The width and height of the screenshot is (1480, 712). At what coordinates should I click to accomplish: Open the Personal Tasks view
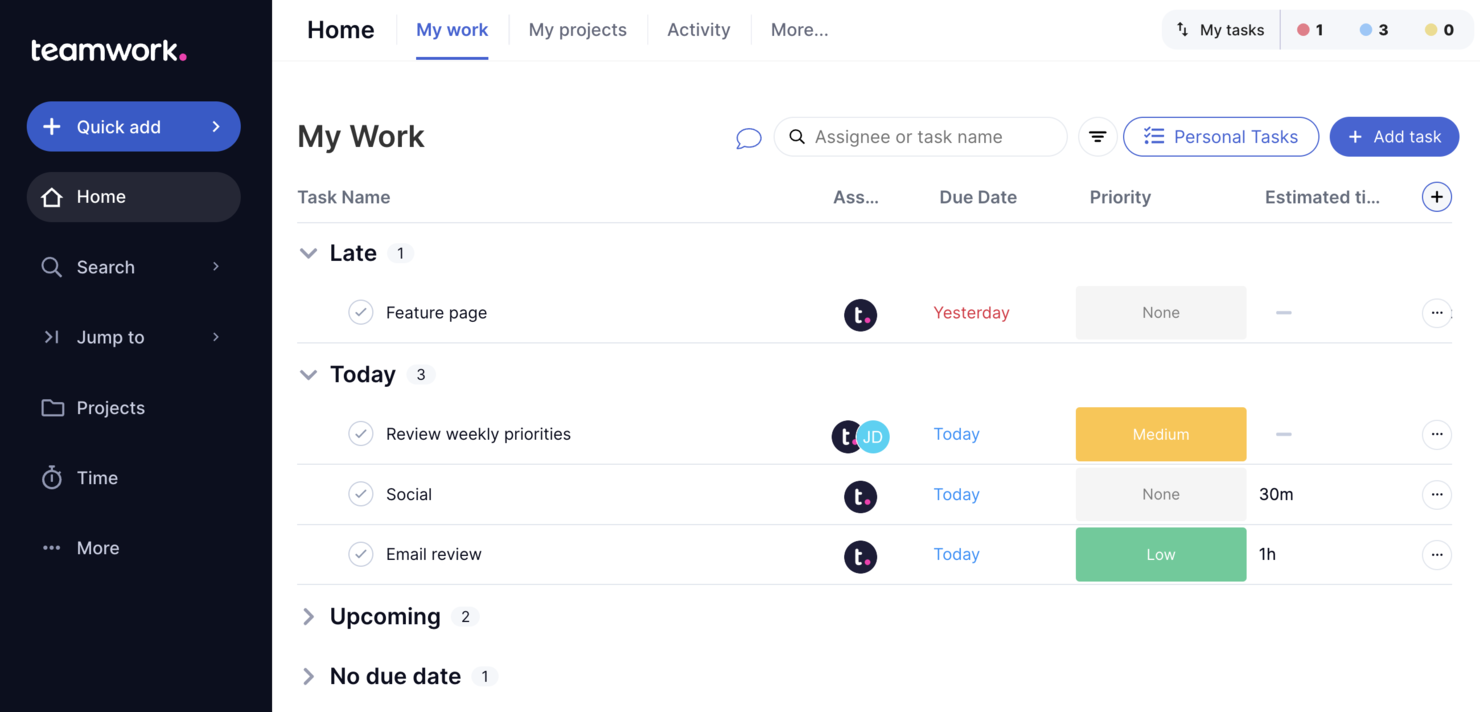click(x=1221, y=136)
